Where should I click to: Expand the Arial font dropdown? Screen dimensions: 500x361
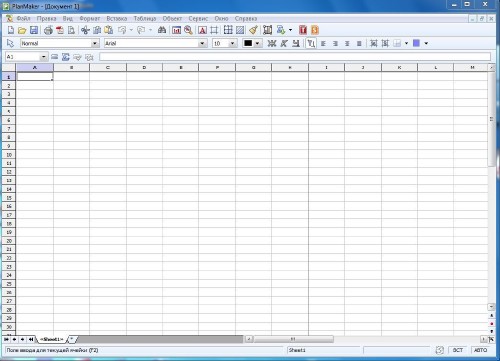point(202,43)
